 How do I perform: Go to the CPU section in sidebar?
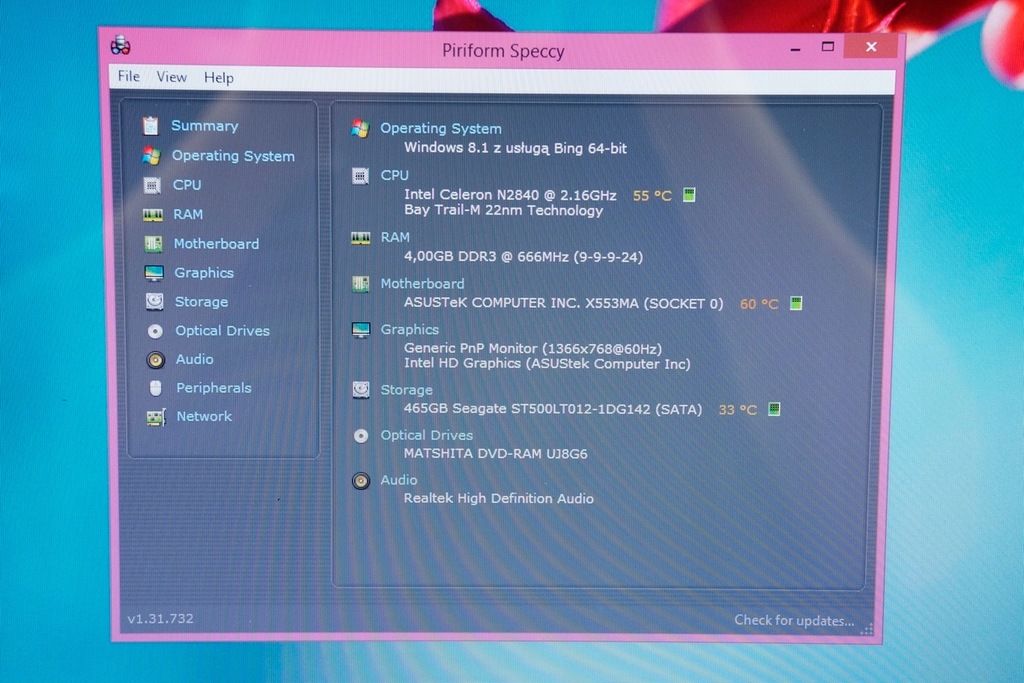[187, 185]
